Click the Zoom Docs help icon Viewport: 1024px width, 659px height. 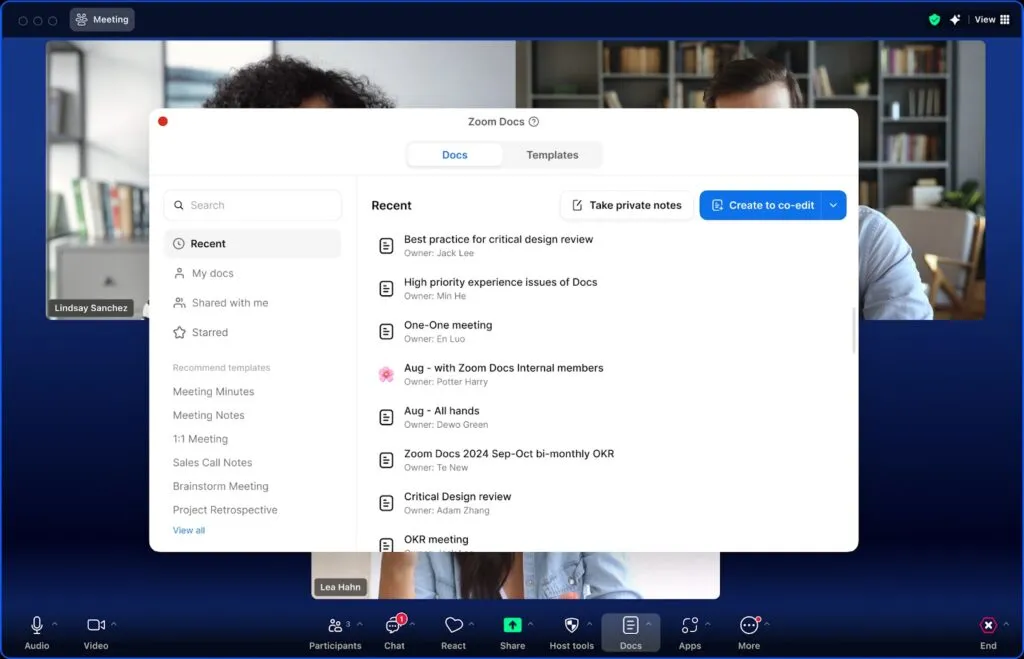pos(534,122)
